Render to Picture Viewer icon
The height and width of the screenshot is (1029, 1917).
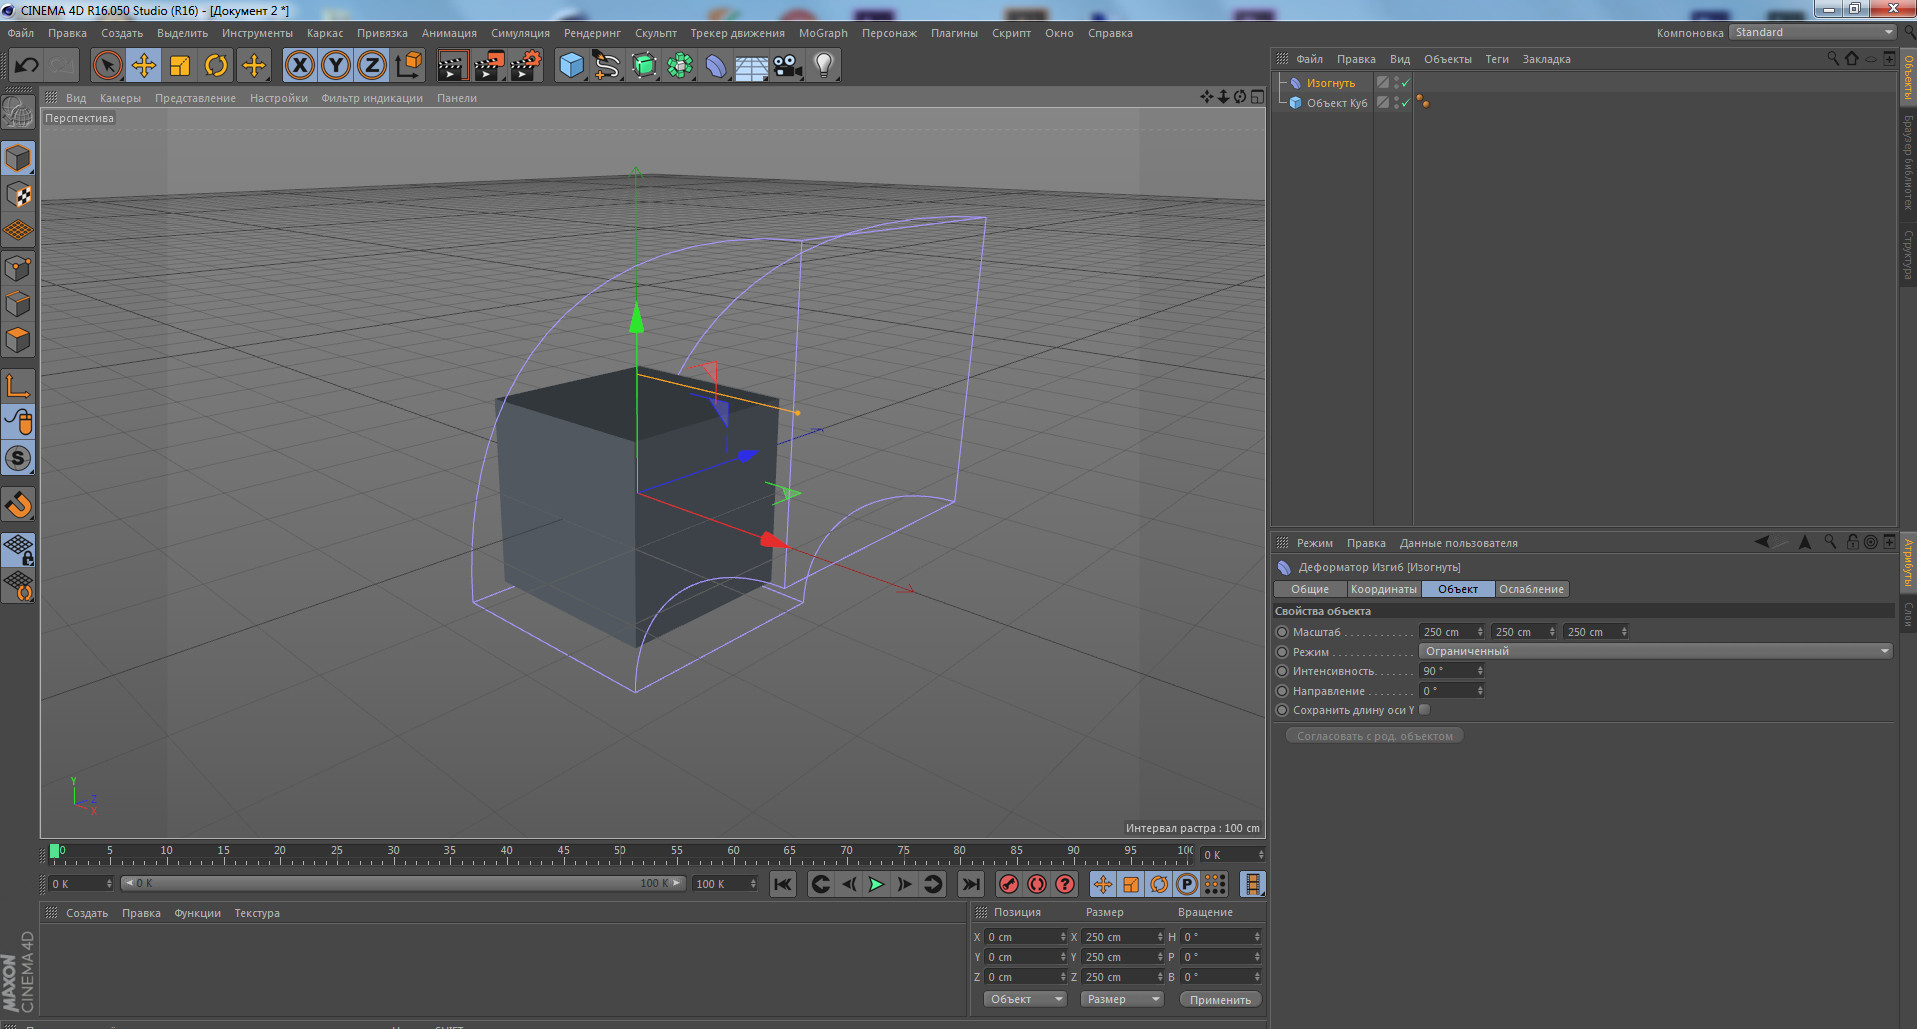click(x=489, y=66)
